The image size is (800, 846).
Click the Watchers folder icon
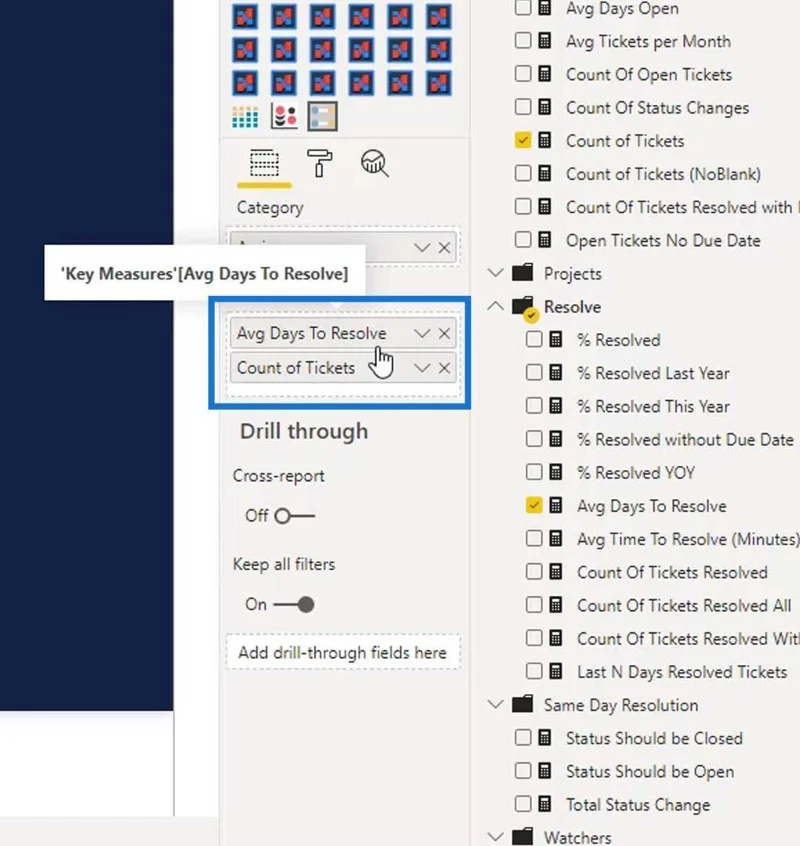point(523,836)
